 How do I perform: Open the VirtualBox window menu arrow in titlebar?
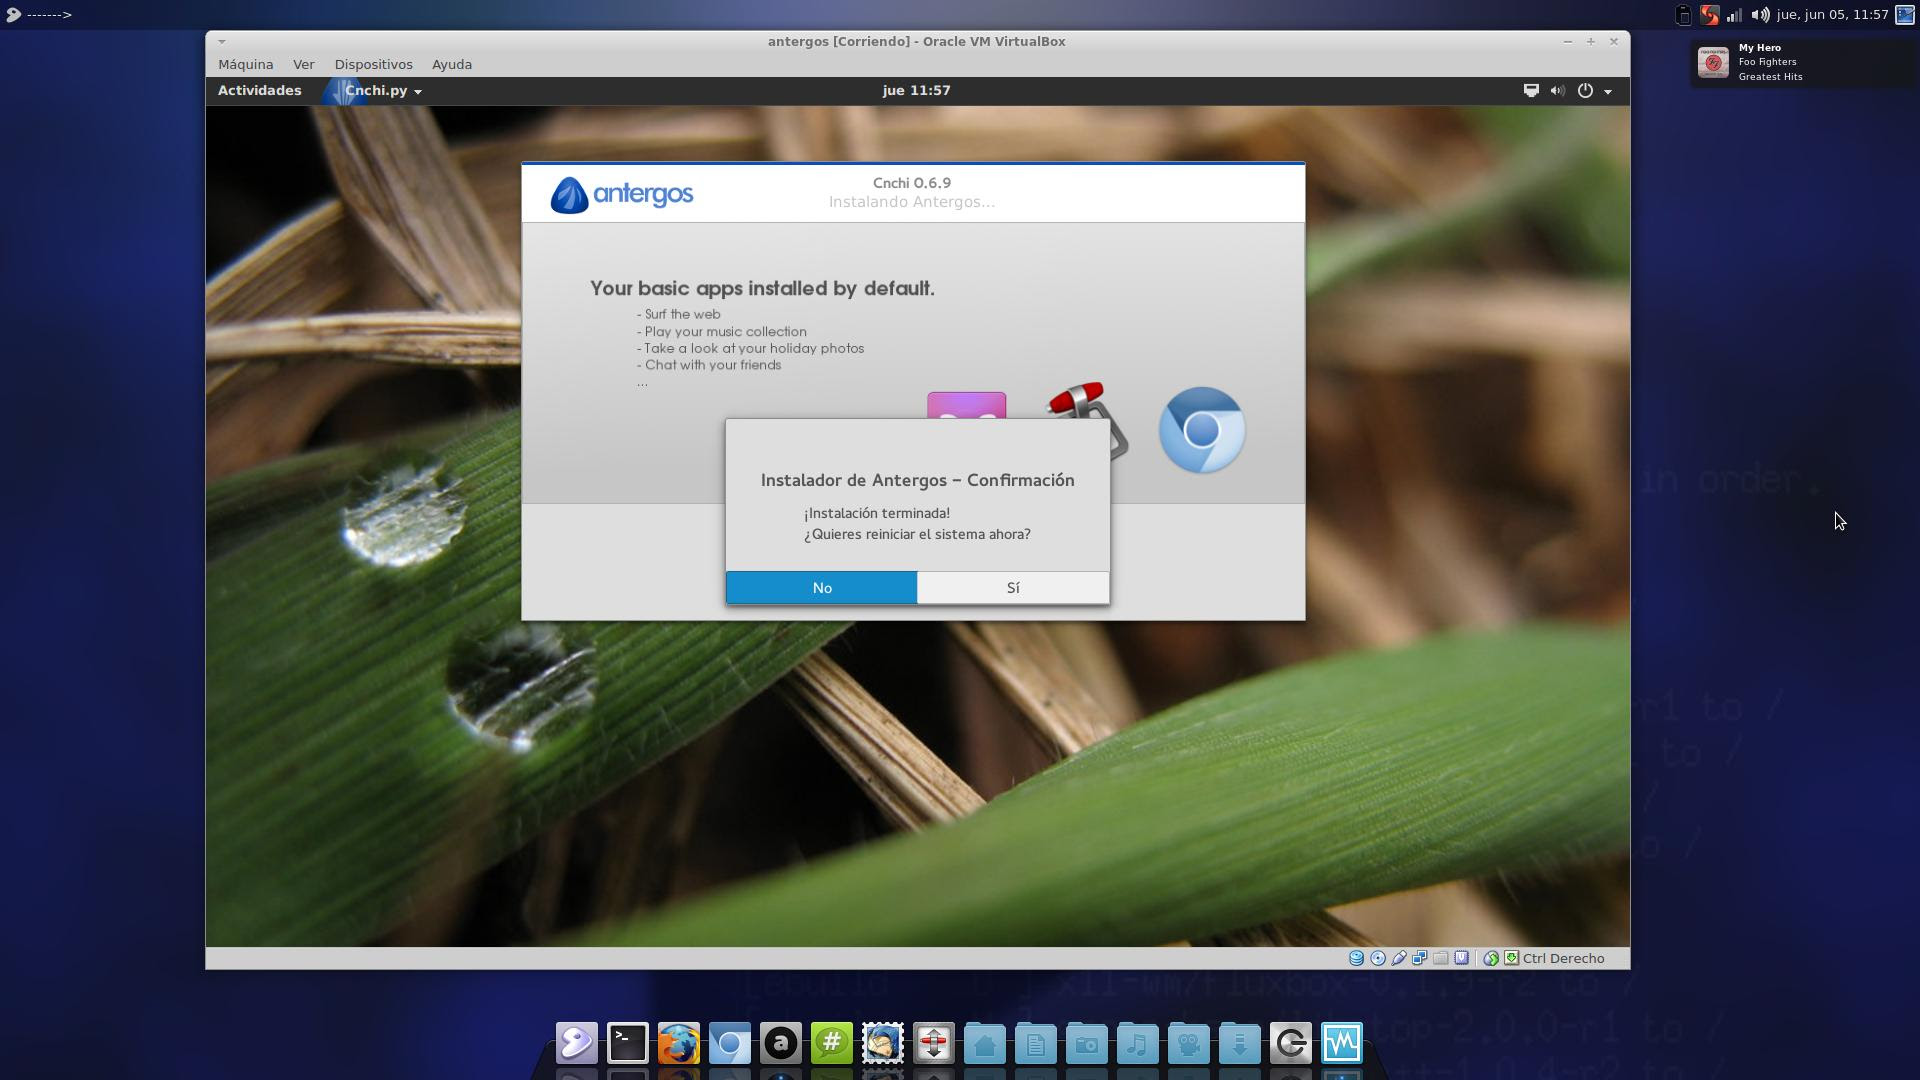pyautogui.click(x=221, y=42)
